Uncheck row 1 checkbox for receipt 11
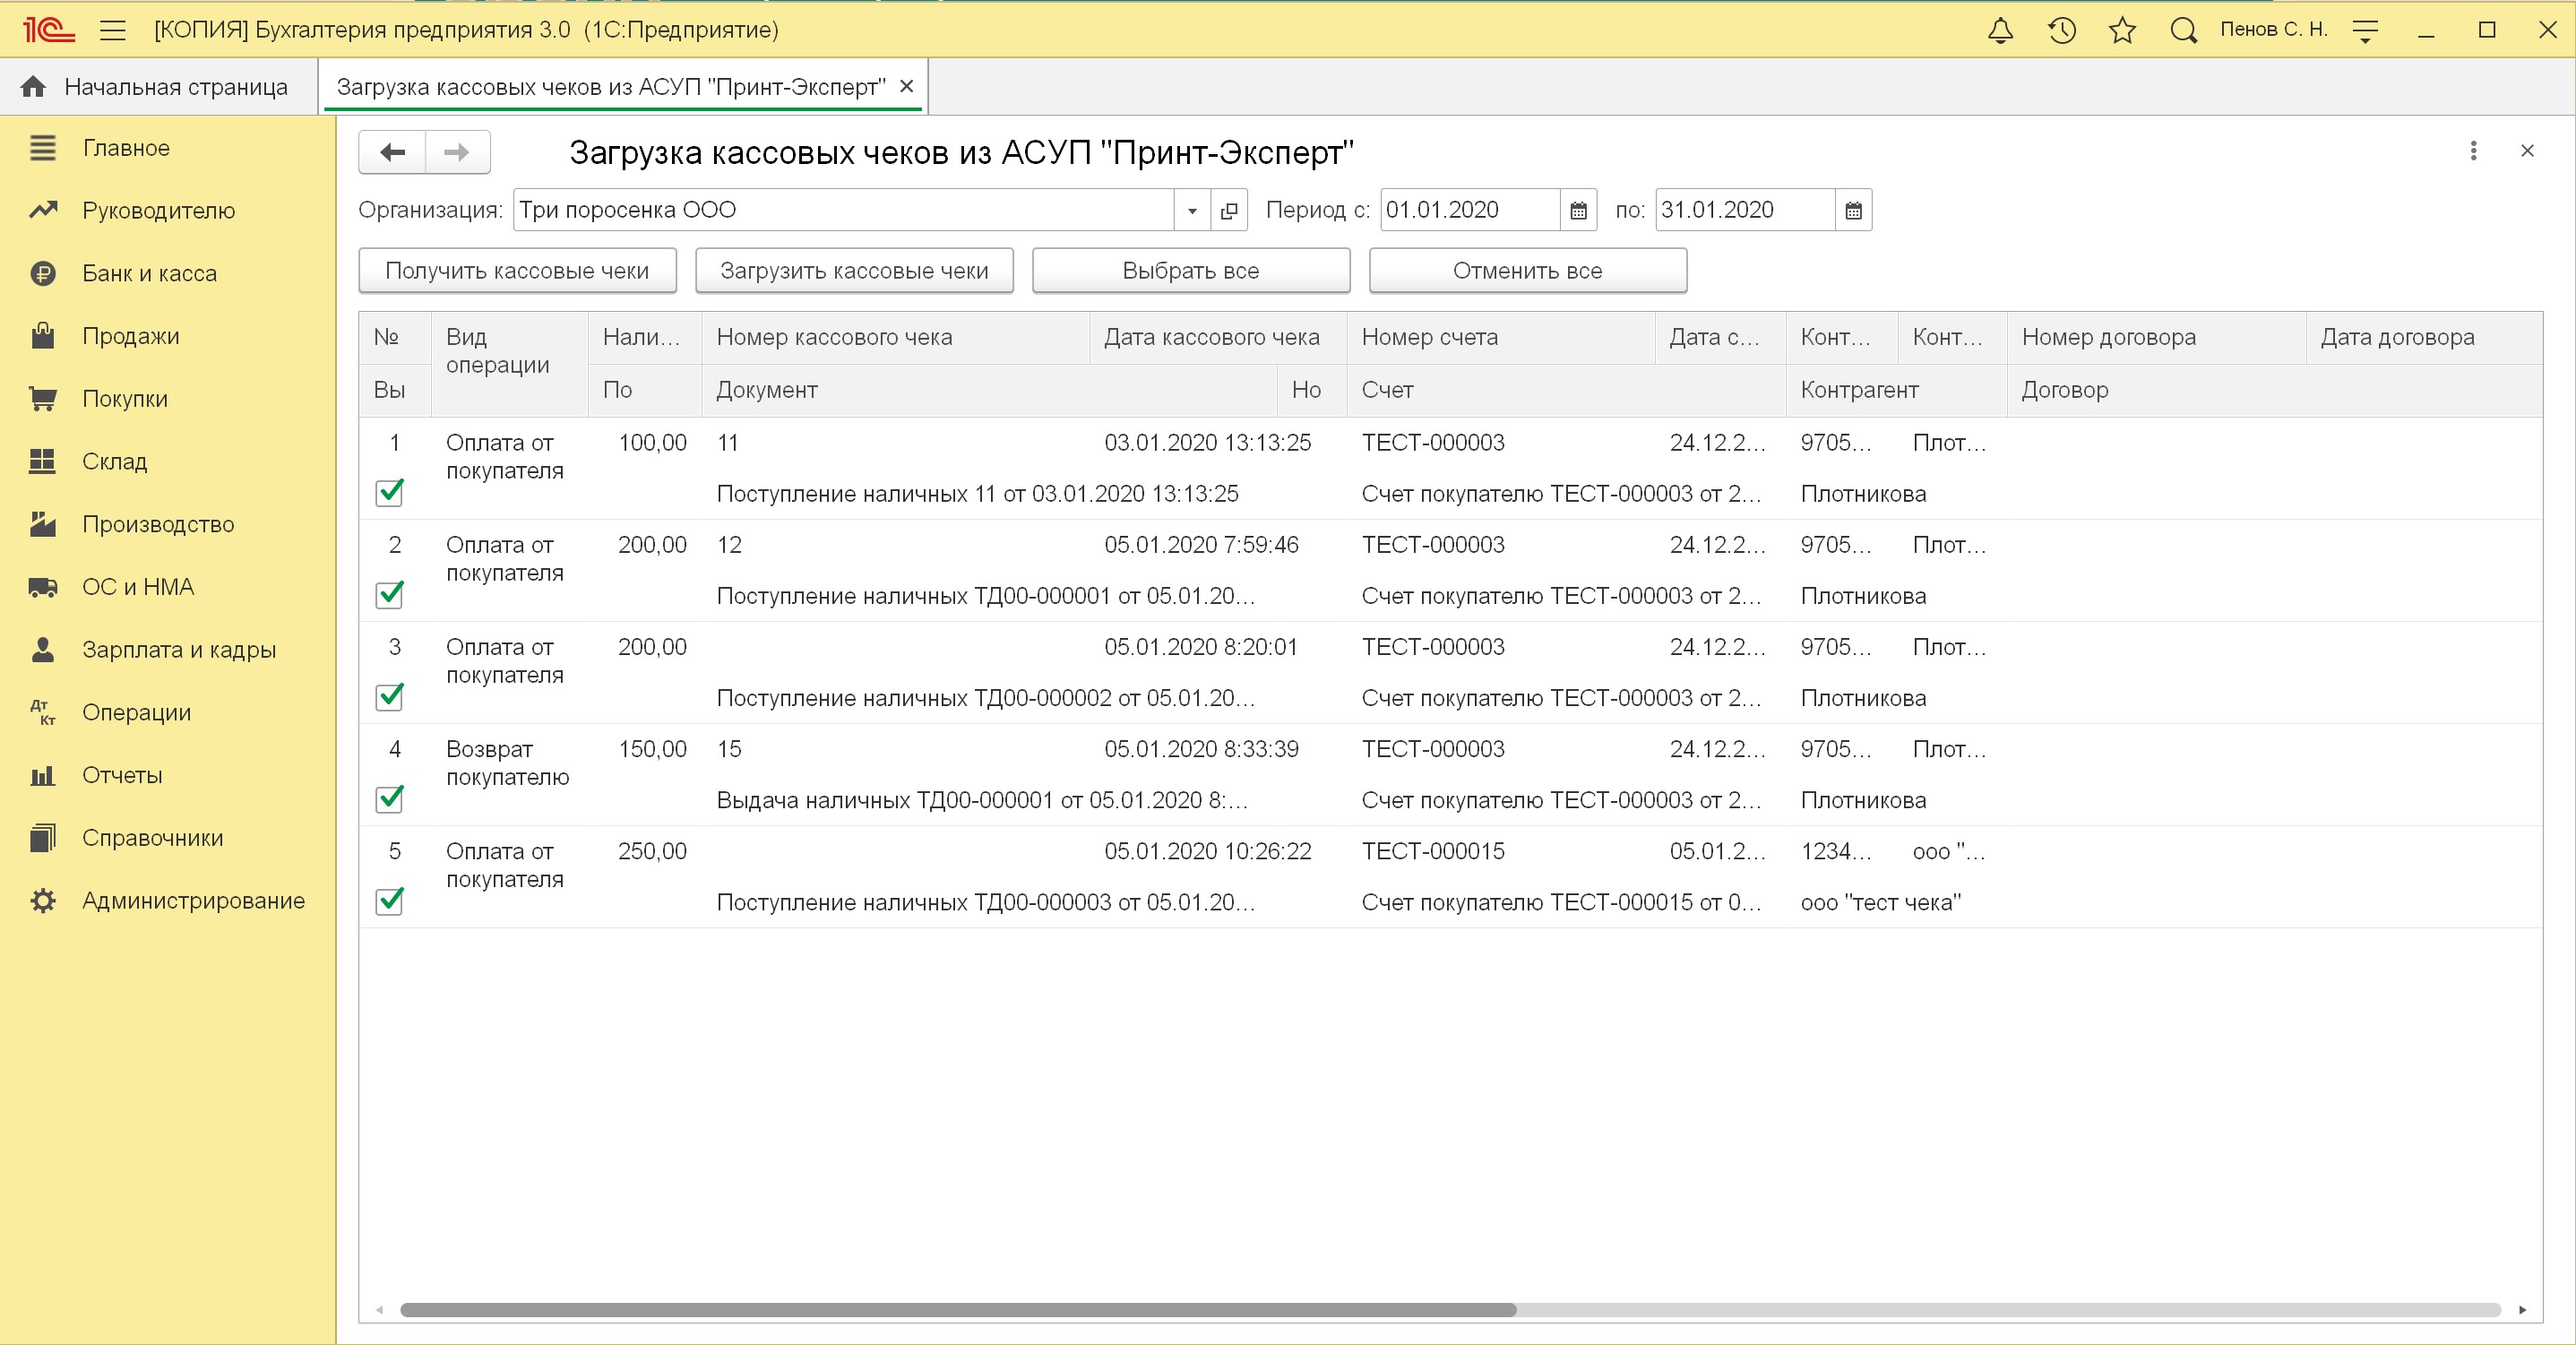 coord(389,492)
